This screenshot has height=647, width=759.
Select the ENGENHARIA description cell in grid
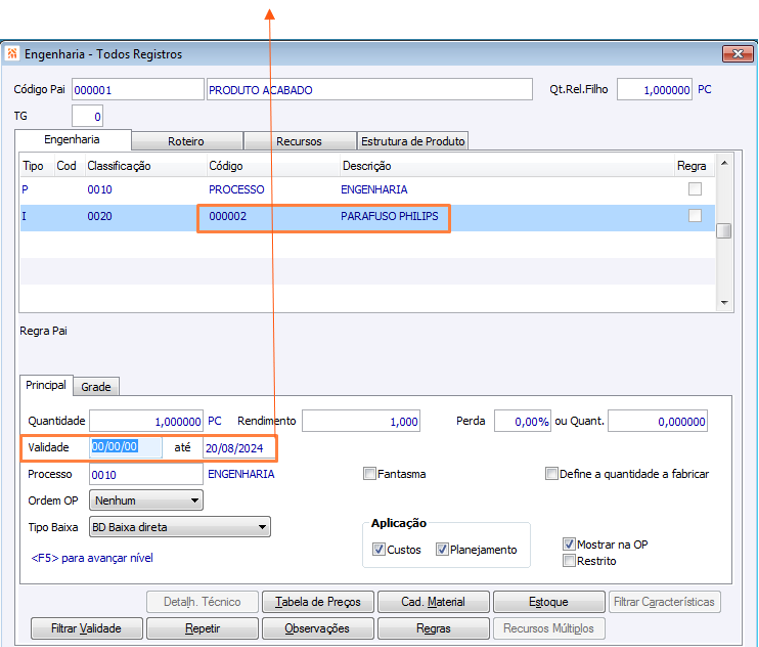374,189
